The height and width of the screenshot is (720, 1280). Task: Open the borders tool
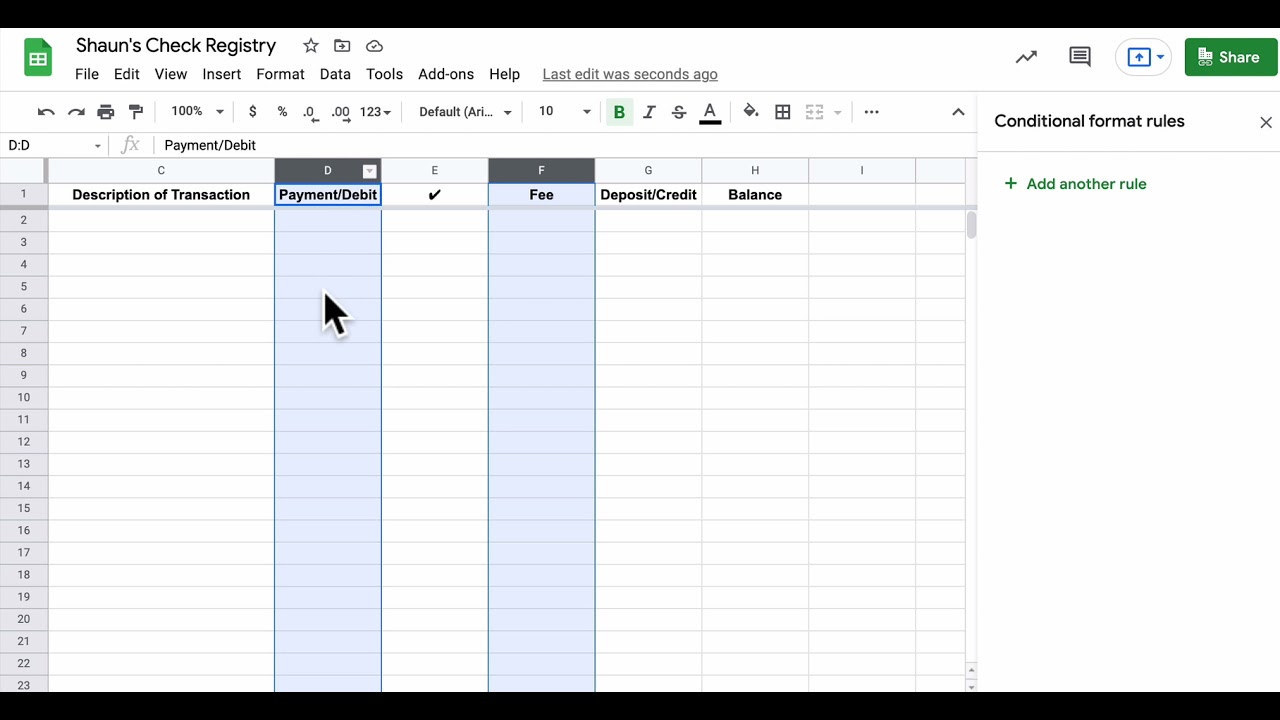(783, 112)
